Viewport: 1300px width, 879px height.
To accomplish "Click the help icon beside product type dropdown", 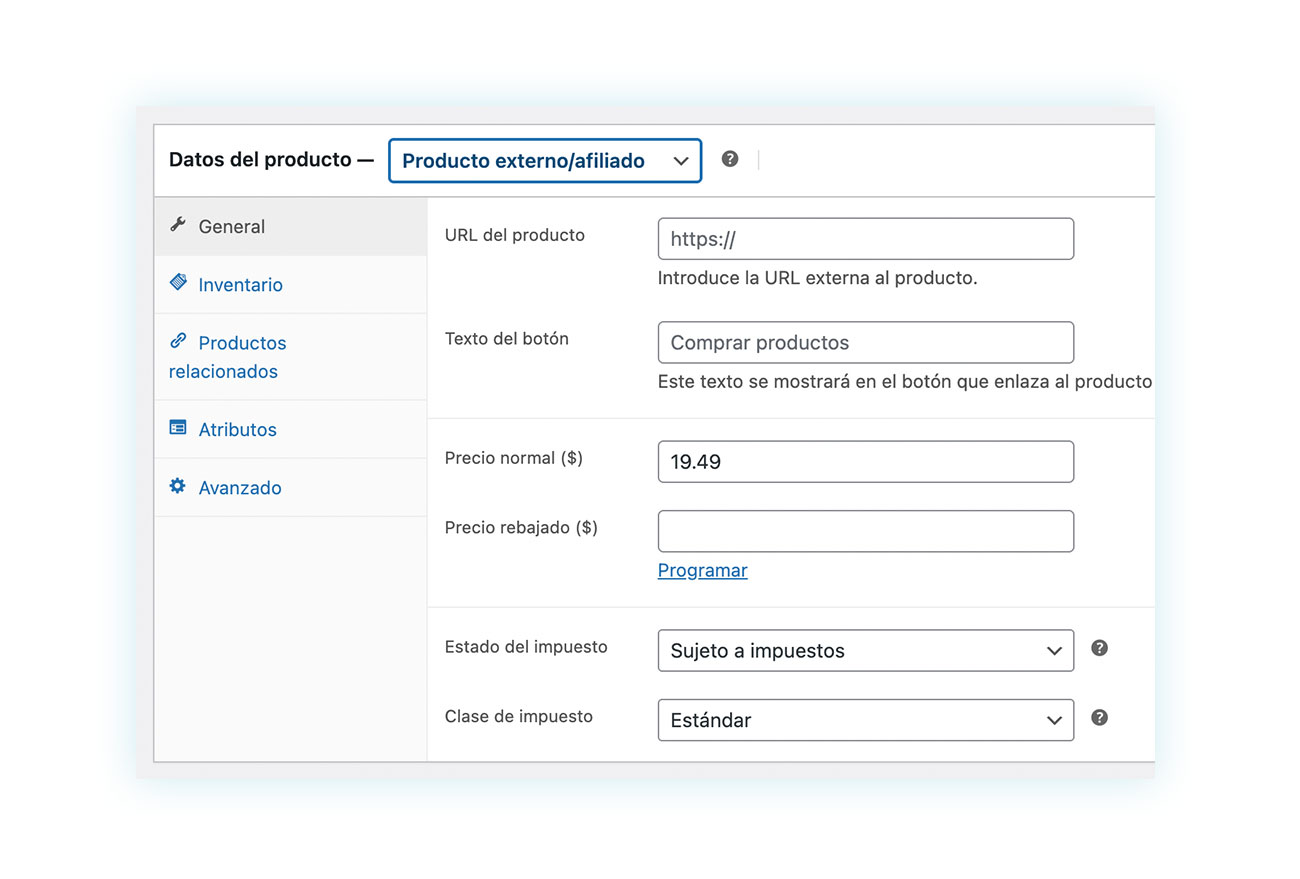I will click(730, 159).
